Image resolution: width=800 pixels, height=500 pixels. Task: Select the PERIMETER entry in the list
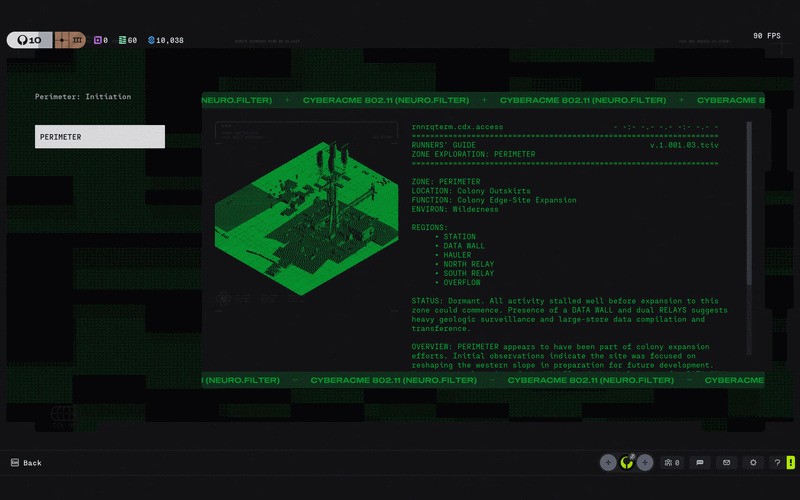[x=100, y=137]
